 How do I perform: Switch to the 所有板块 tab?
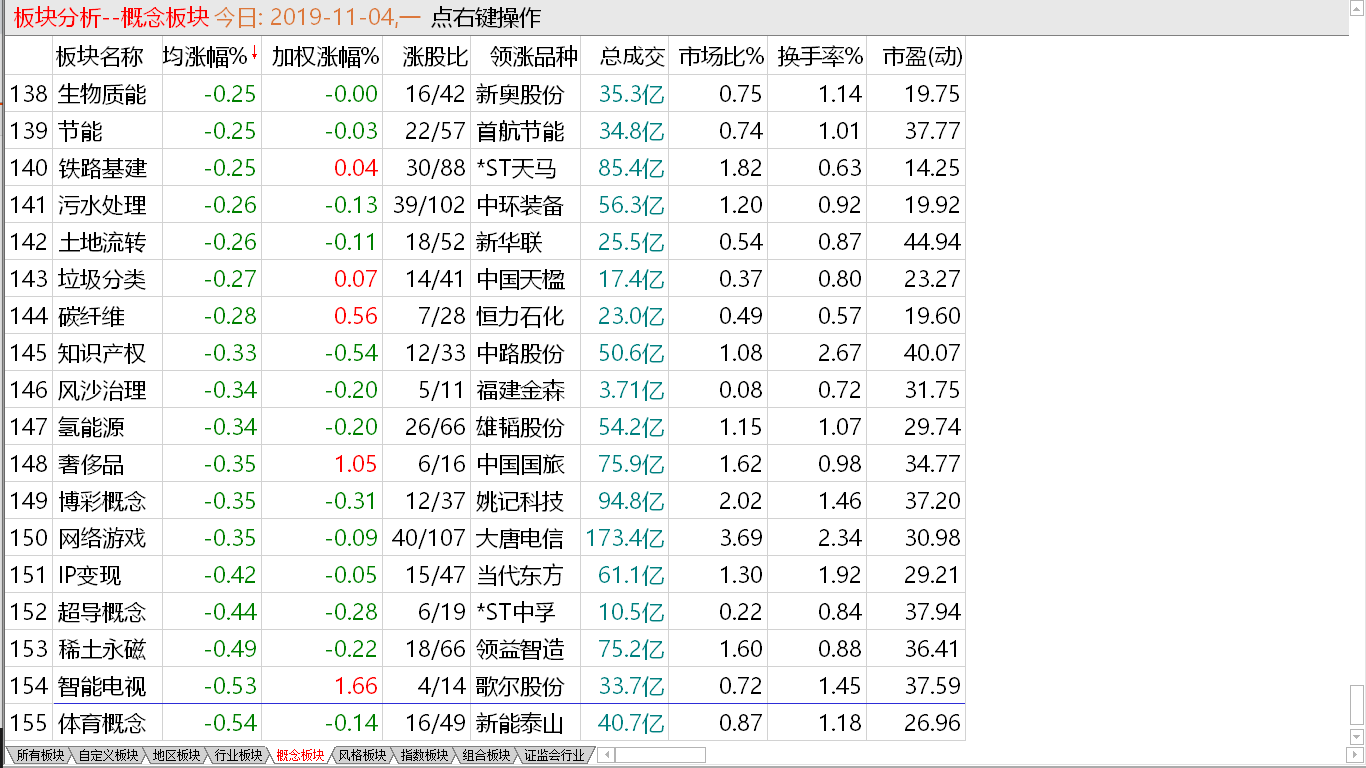[x=41, y=755]
